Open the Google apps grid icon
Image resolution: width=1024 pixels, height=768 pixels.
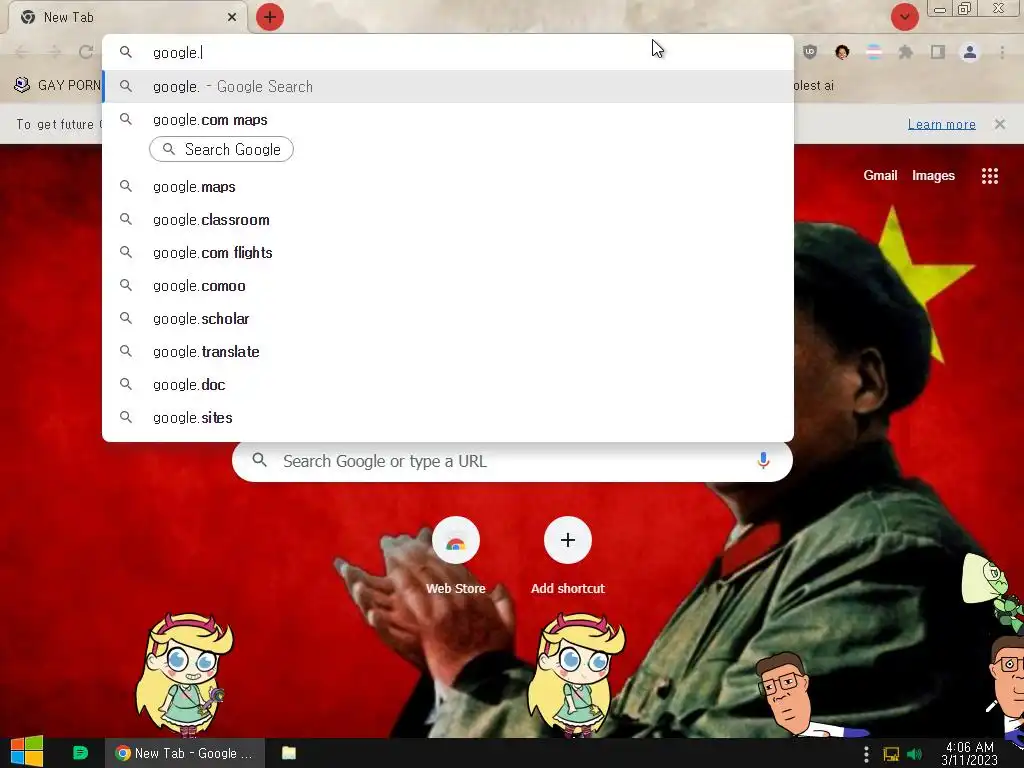[x=990, y=176]
